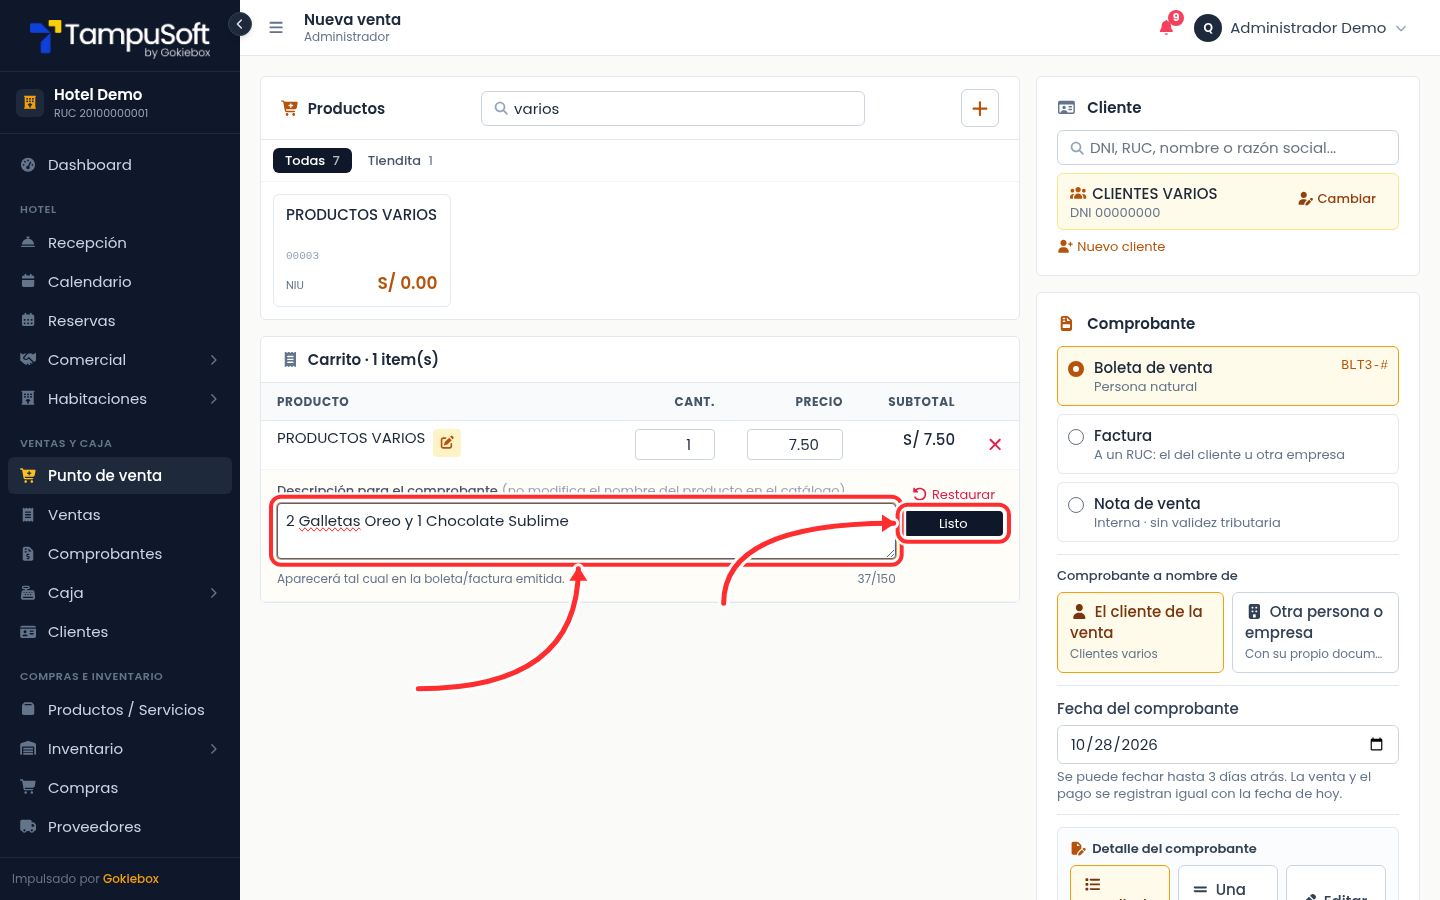
Task: Open the hamburger menu icon
Action: click(x=276, y=28)
